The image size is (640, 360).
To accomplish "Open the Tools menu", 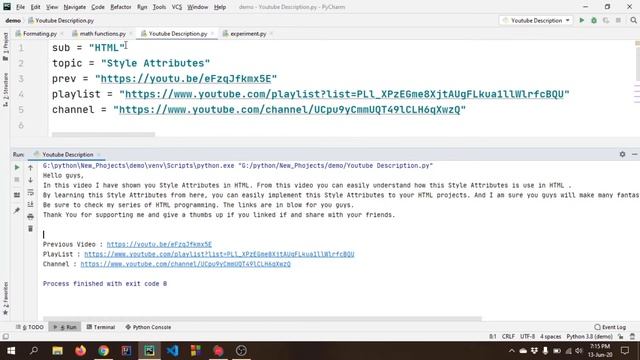I will (159, 7).
